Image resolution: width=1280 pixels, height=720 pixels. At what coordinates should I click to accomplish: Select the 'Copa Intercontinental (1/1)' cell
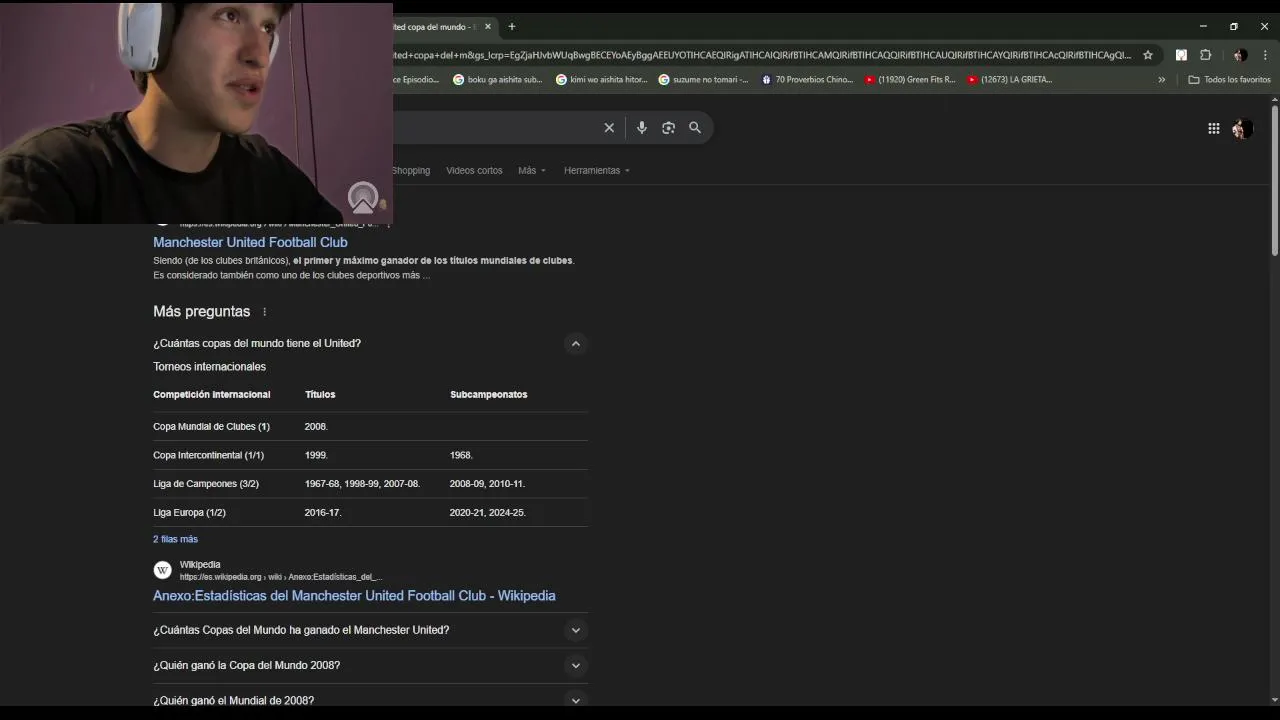208,456
